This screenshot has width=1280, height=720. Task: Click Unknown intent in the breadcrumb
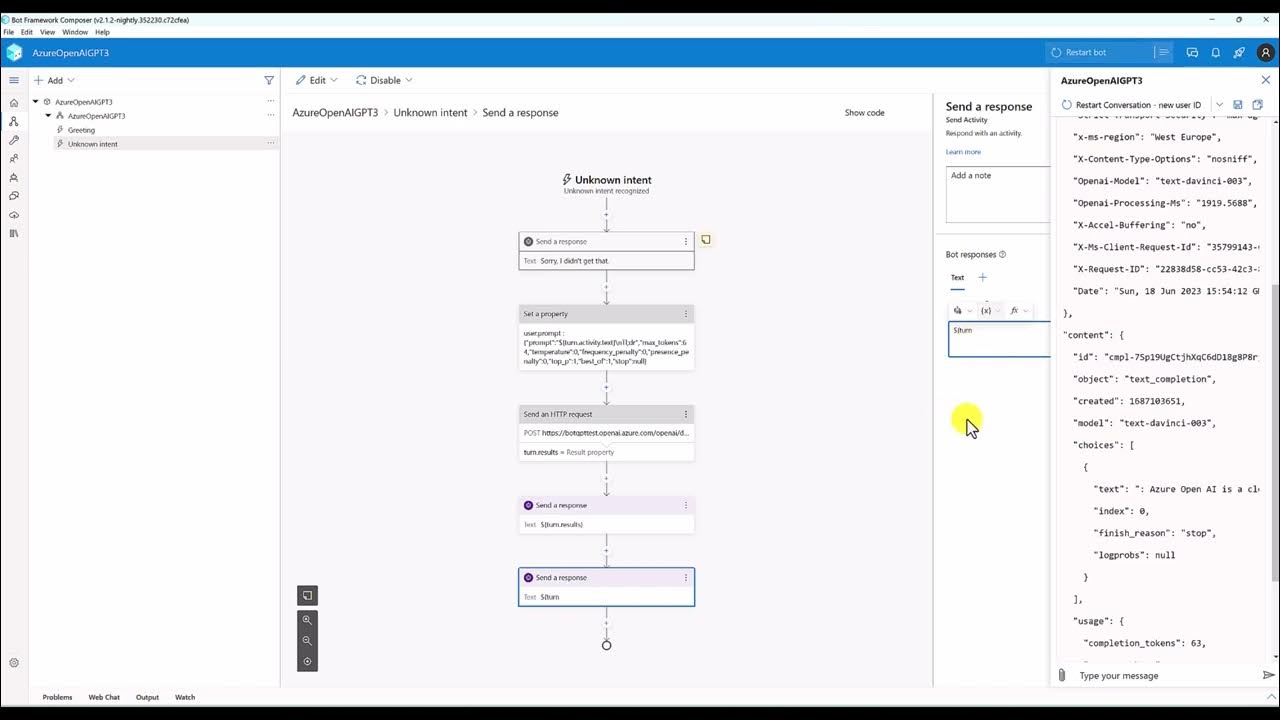point(430,113)
